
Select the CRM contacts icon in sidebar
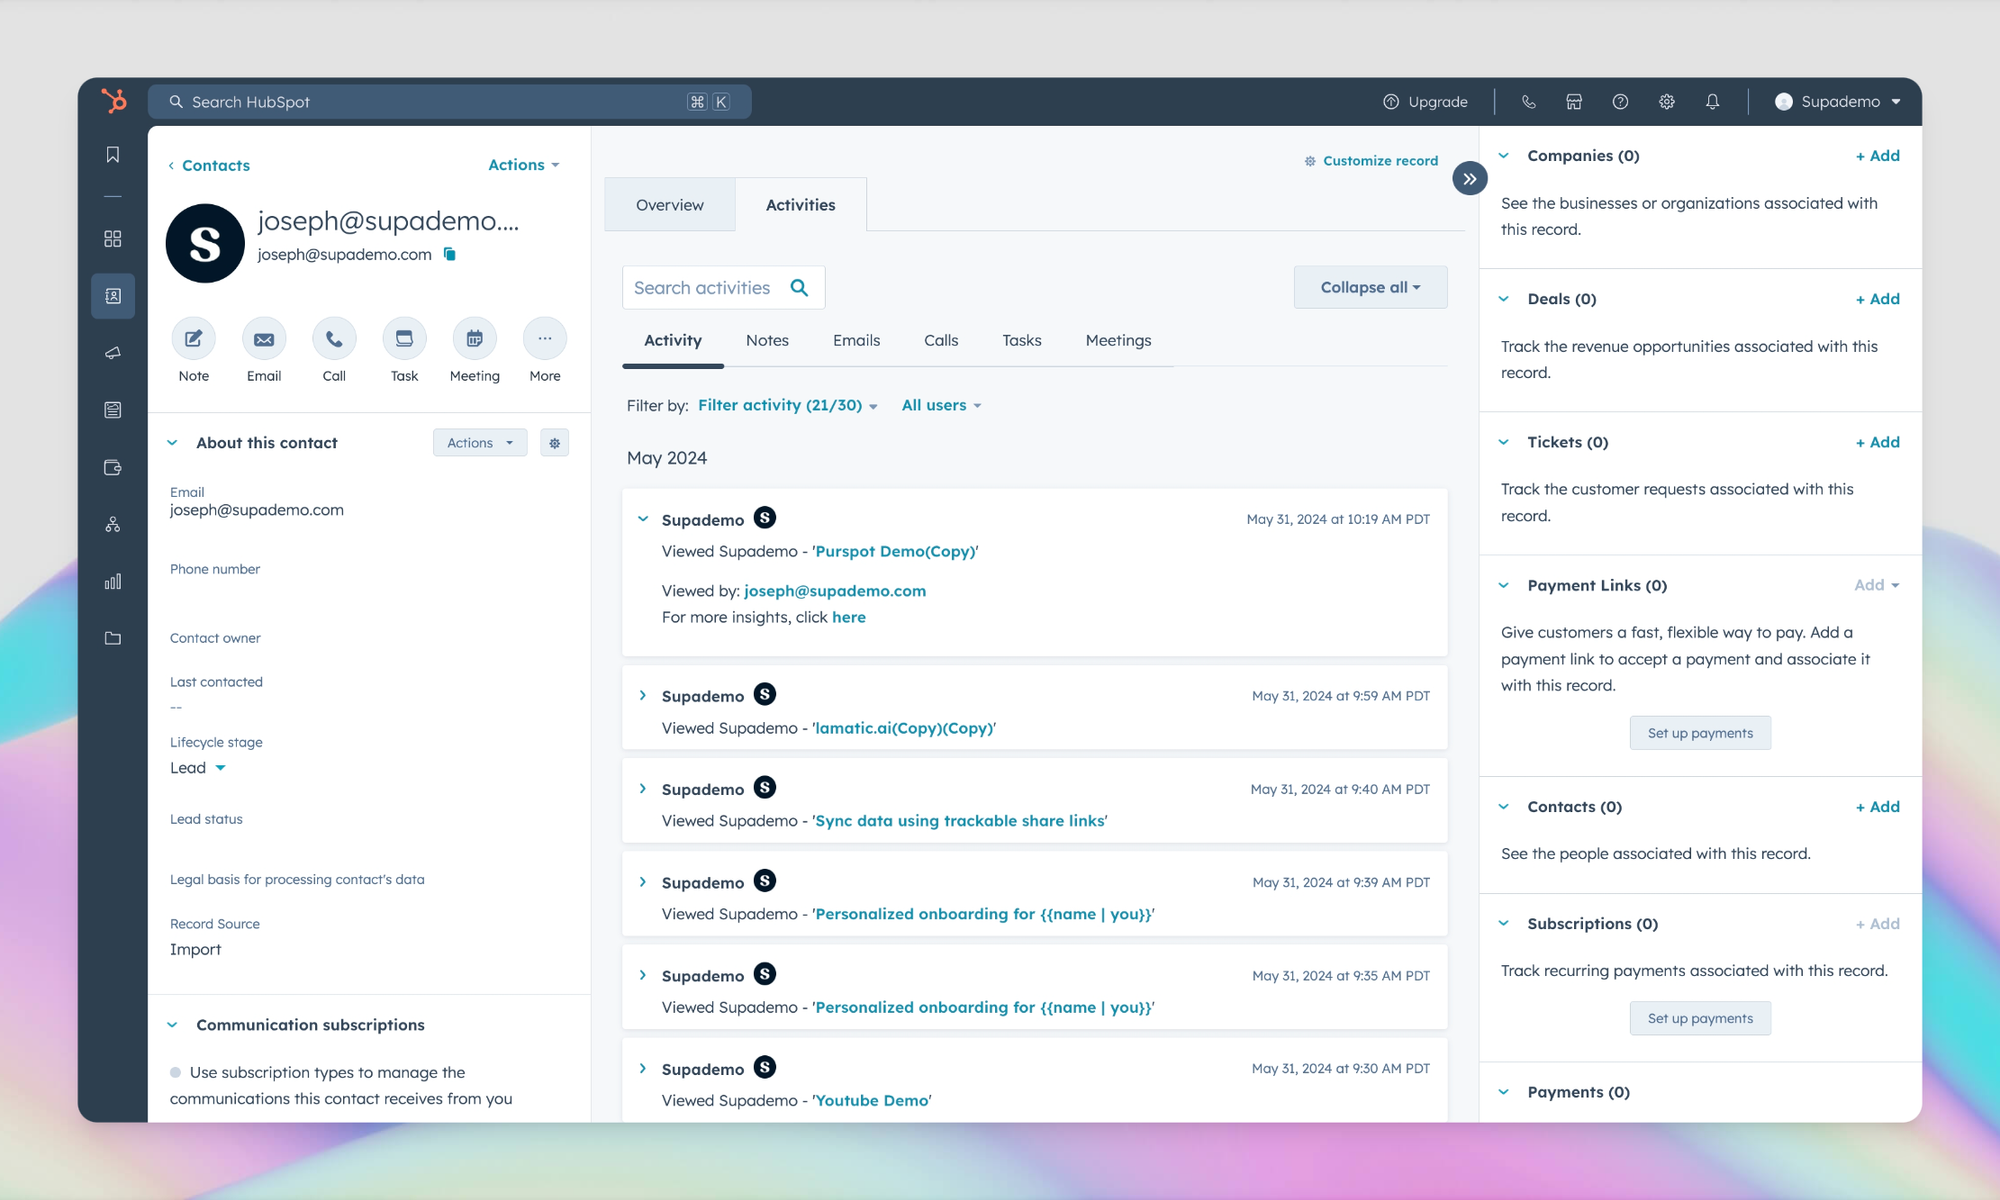point(113,296)
